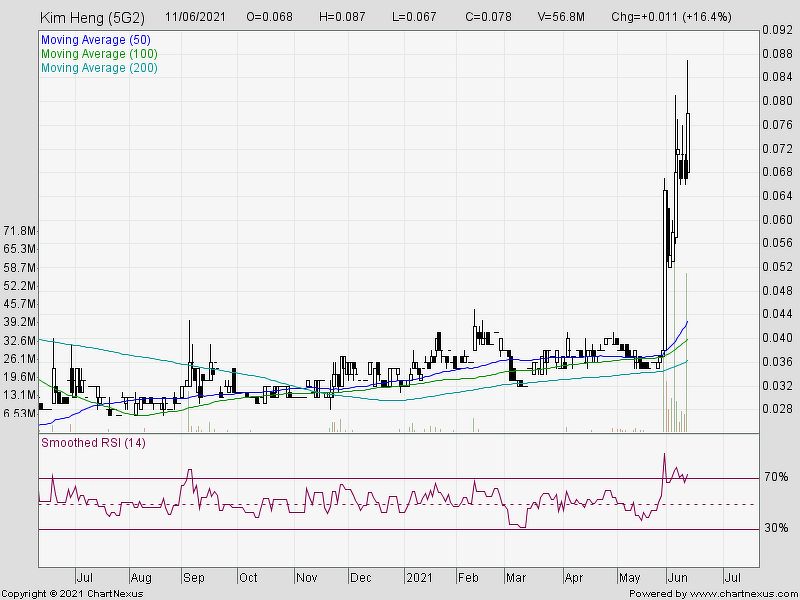Click price axis label '0.084'
Screen dimensions: 800x600
point(777,77)
